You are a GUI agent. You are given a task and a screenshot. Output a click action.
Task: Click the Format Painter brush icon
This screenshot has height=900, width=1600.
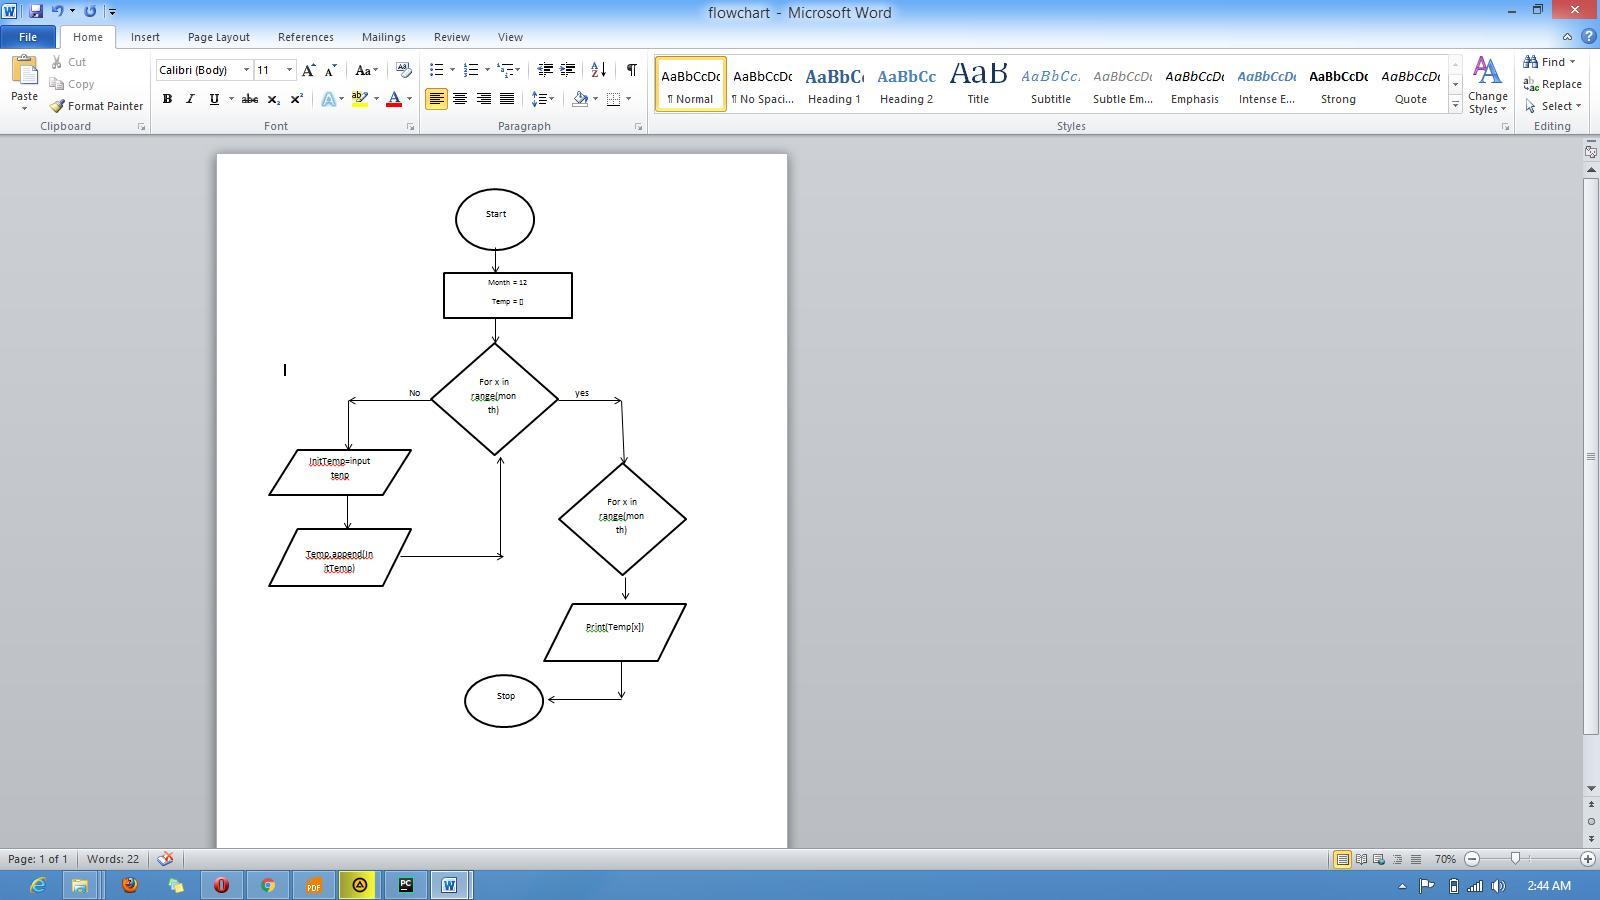(x=57, y=106)
